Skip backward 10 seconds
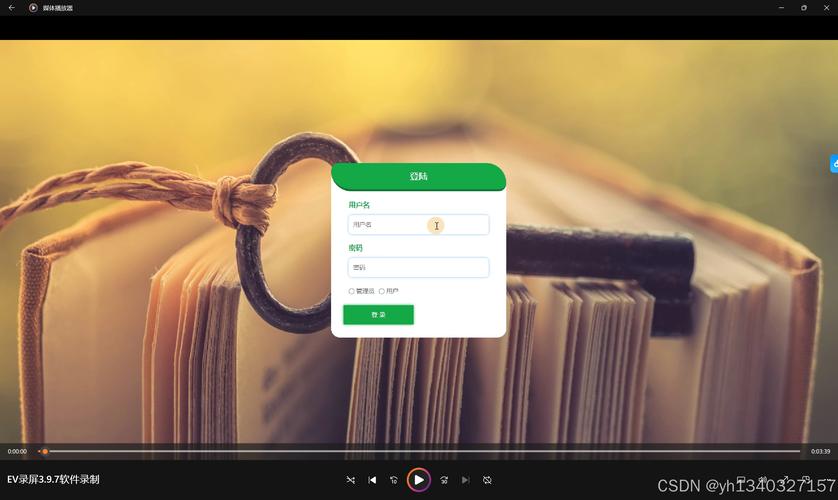The height and width of the screenshot is (500, 838). 394,480
